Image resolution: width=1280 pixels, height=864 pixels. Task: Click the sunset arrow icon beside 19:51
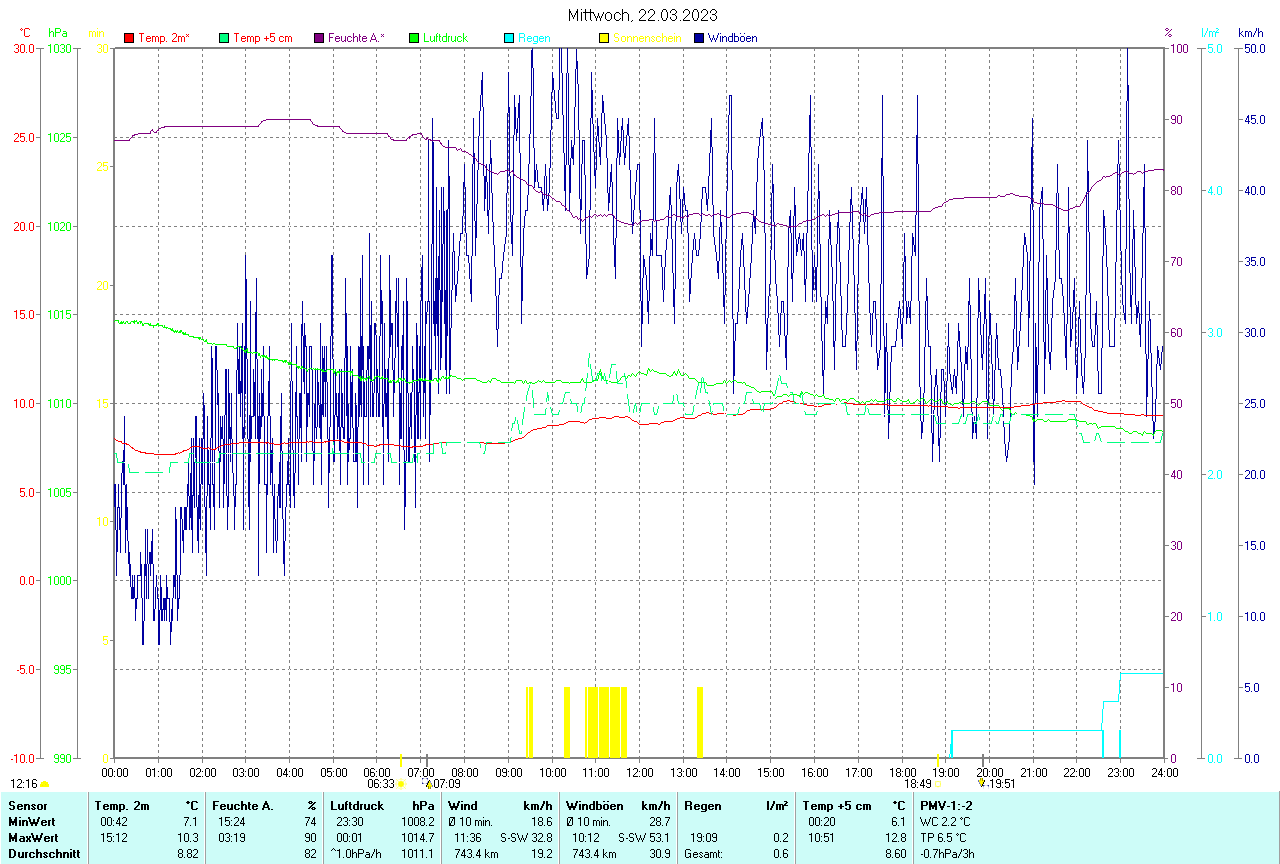pyautogui.click(x=982, y=784)
